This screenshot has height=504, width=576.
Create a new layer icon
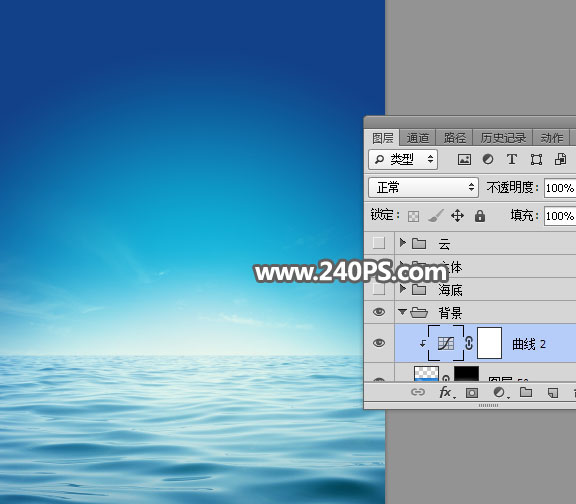pyautogui.click(x=553, y=393)
